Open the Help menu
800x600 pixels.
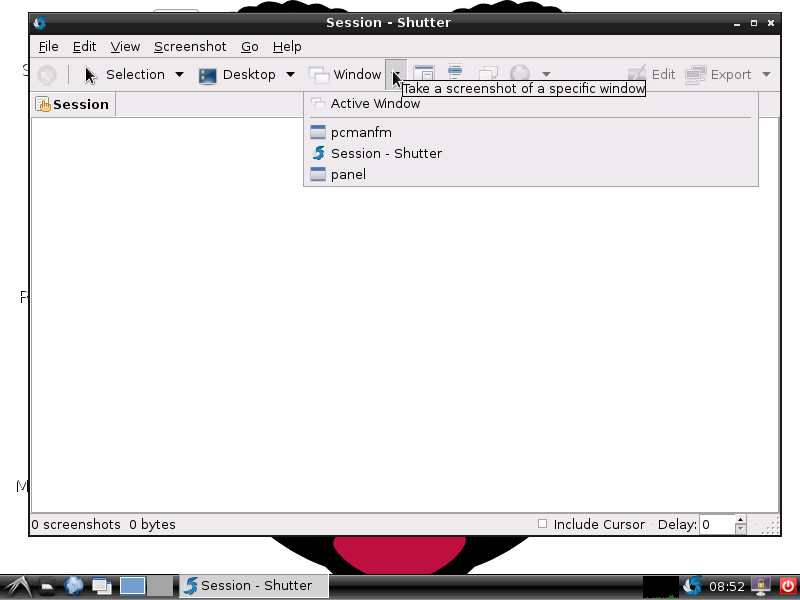coord(287,46)
